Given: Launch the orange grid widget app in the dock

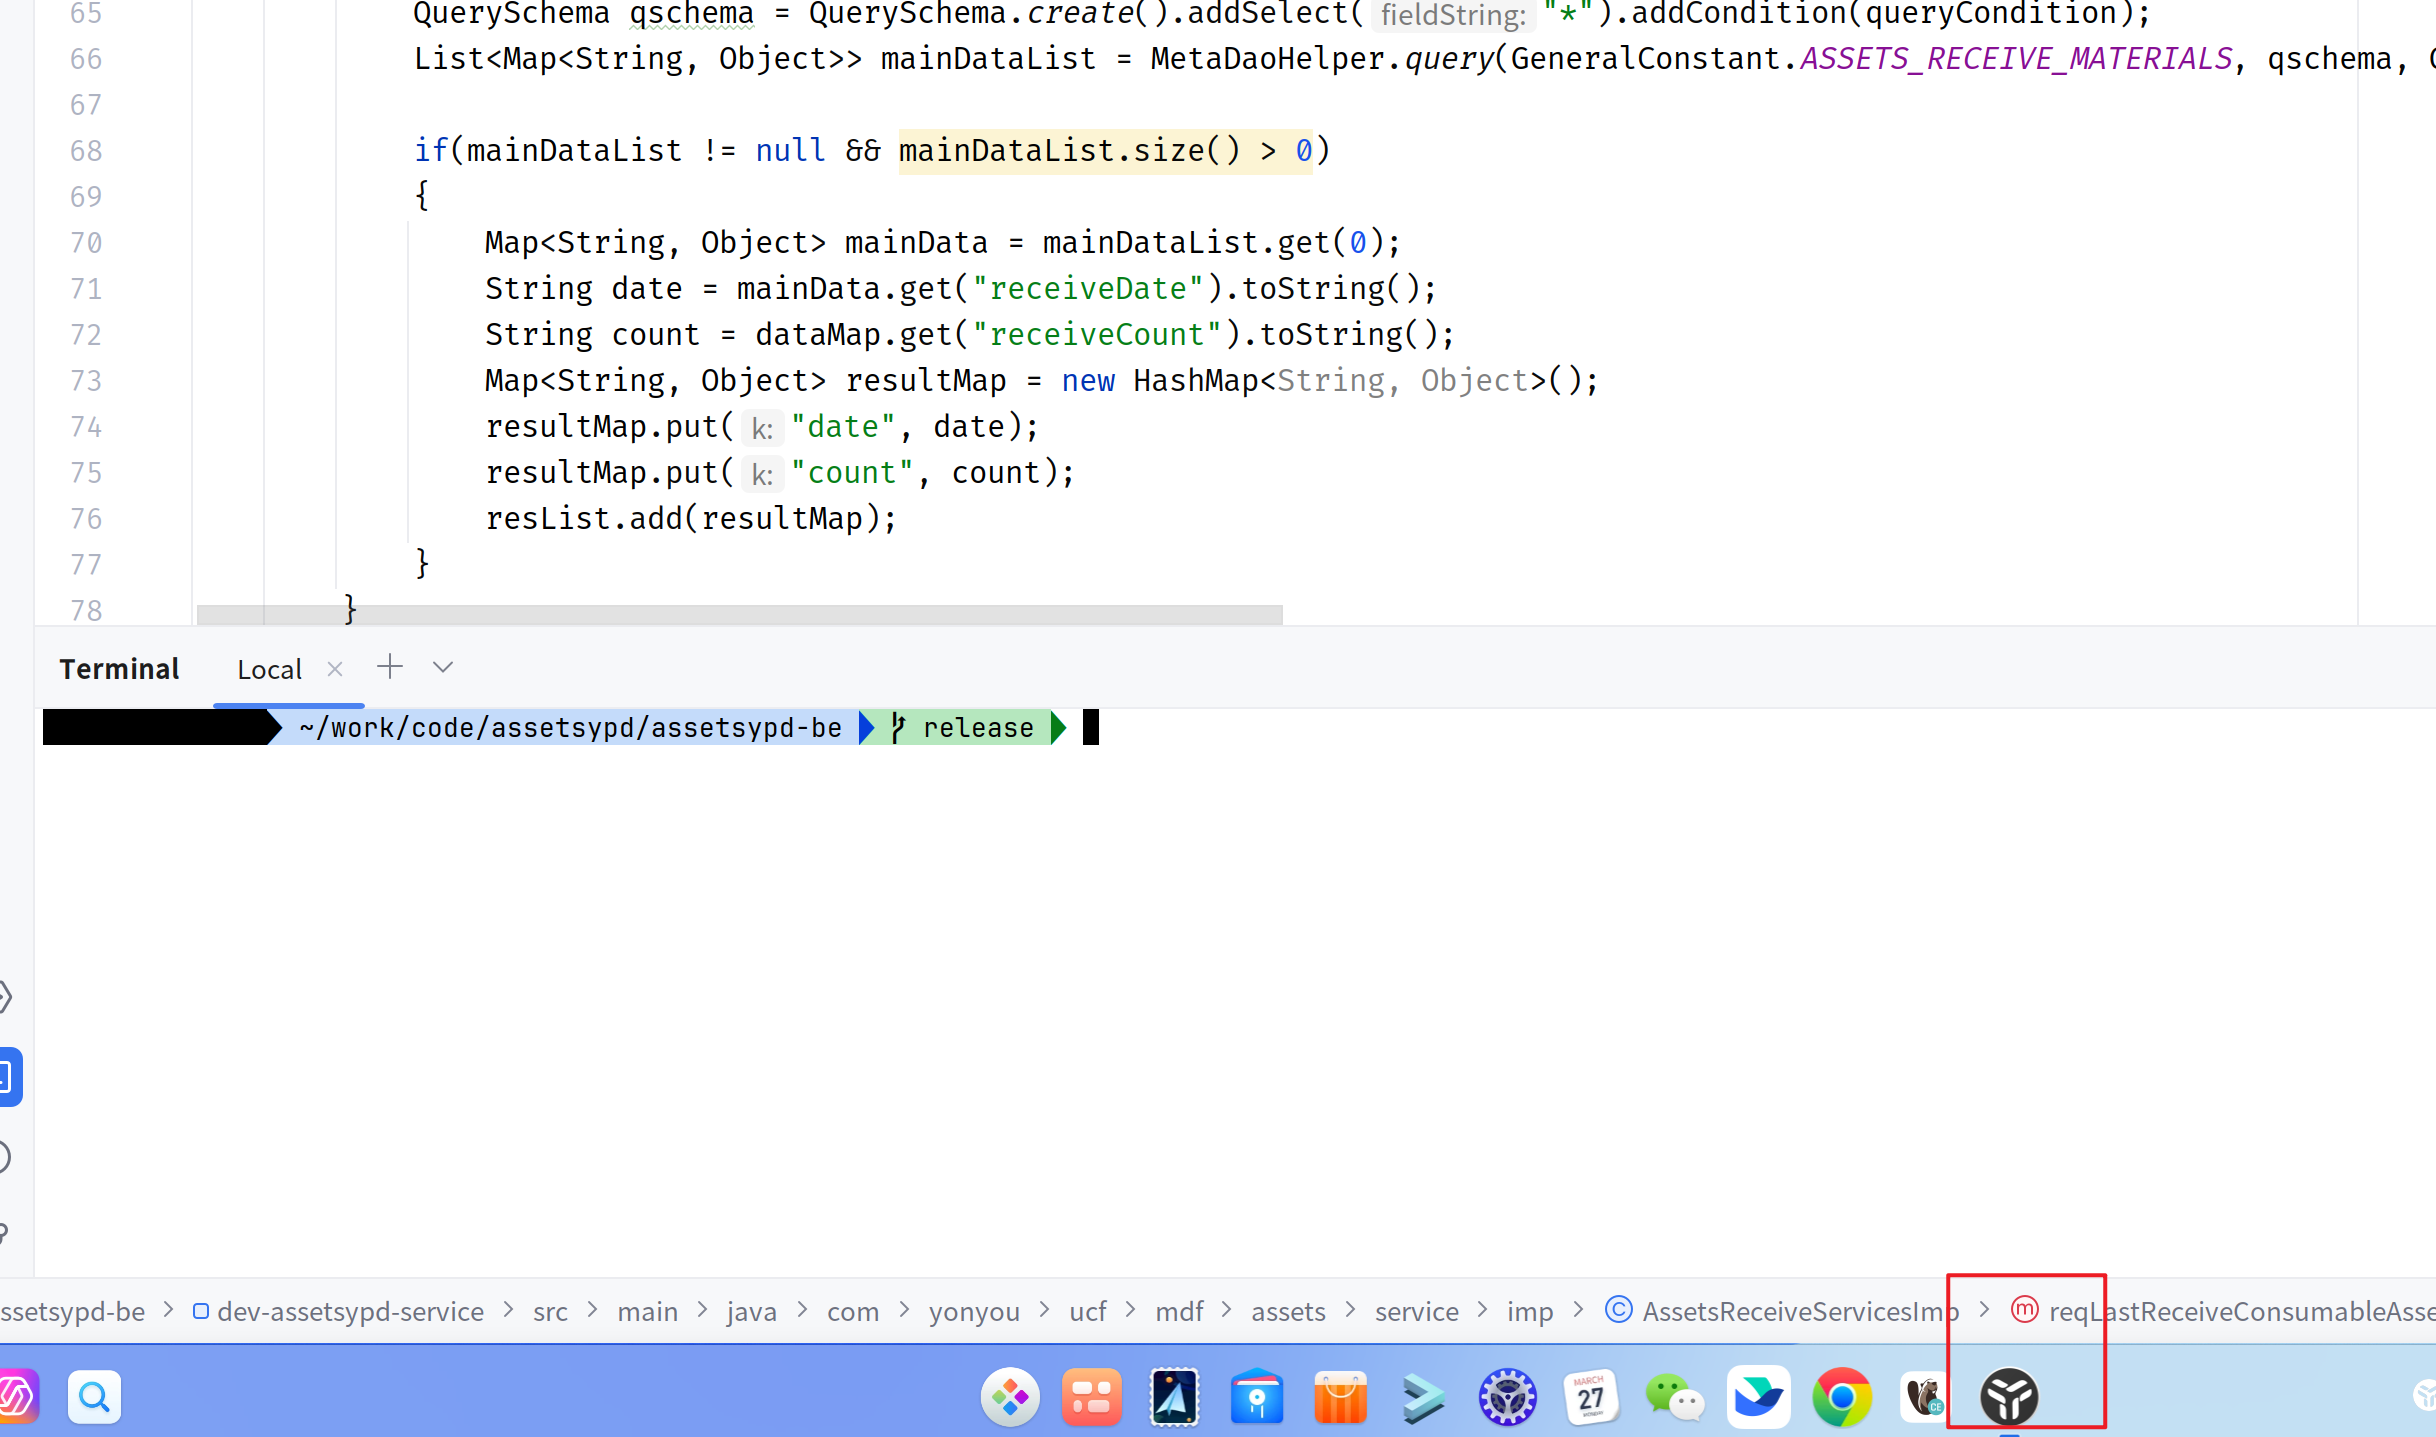Looking at the screenshot, I should (x=1092, y=1397).
